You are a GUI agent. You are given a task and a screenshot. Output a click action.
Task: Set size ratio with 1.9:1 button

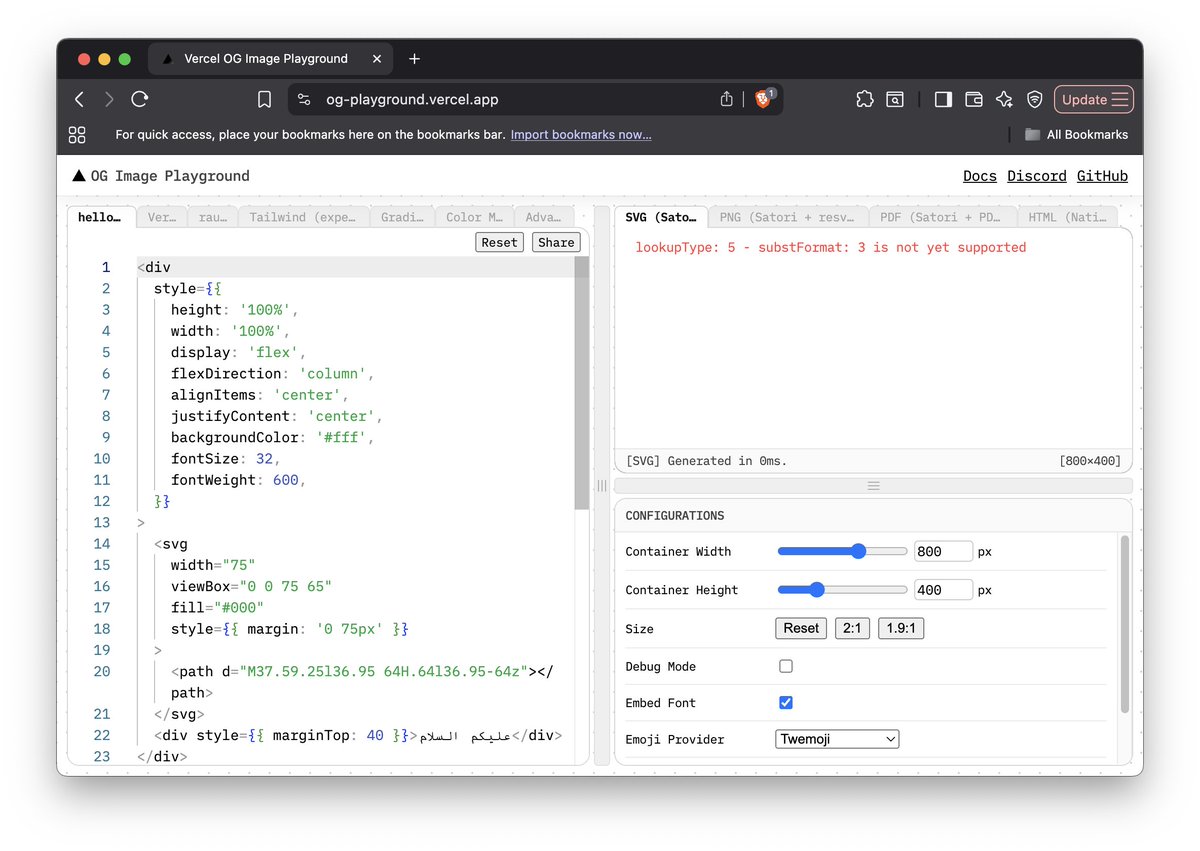[901, 628]
